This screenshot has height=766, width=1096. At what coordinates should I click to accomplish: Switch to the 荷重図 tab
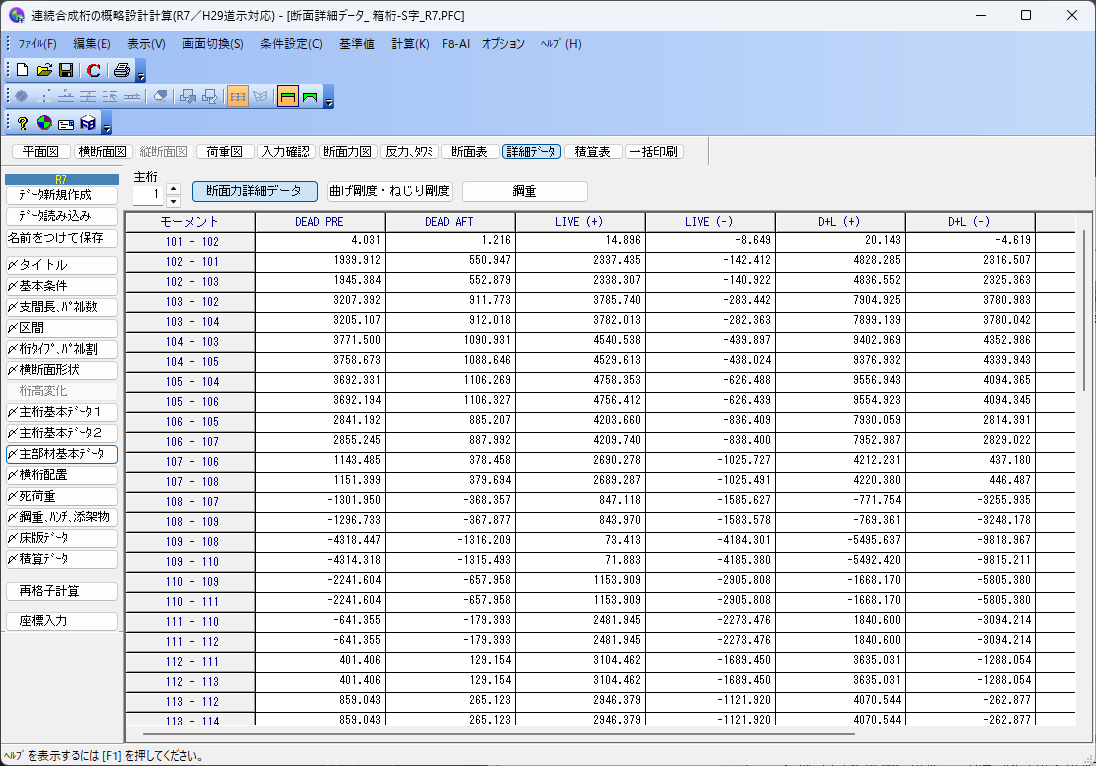point(224,152)
